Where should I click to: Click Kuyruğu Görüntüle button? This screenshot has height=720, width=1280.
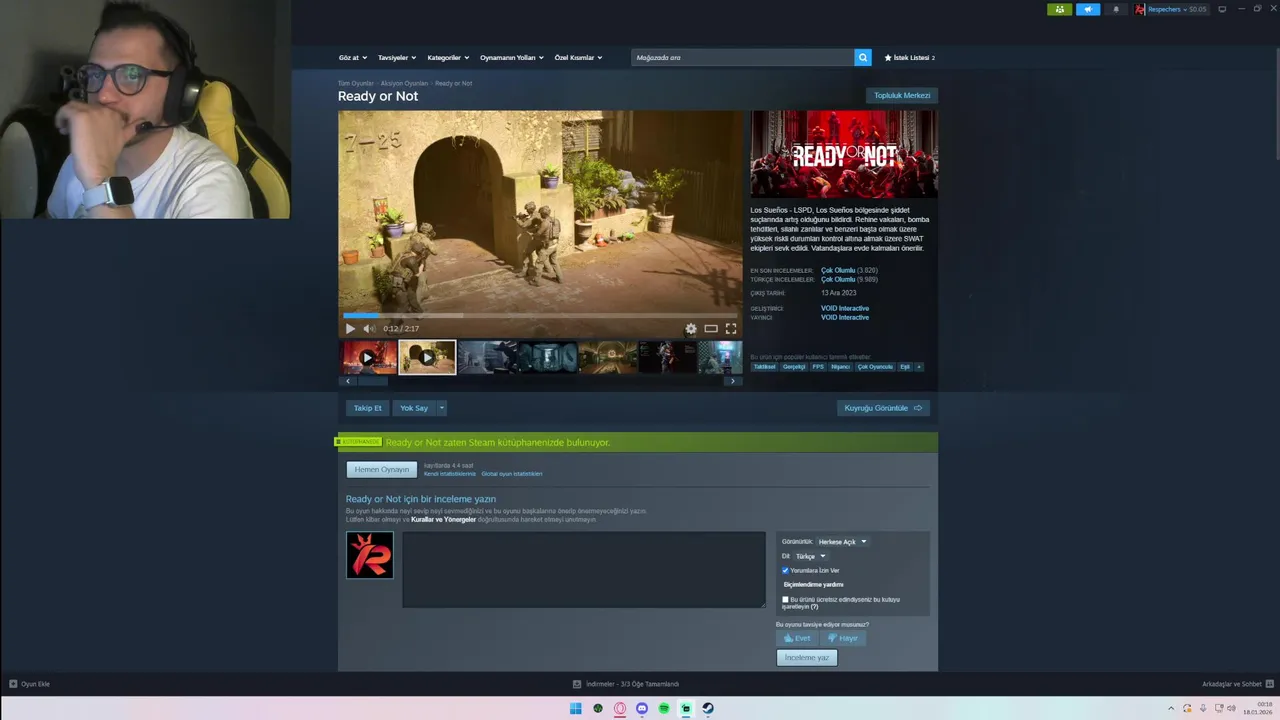pos(883,408)
